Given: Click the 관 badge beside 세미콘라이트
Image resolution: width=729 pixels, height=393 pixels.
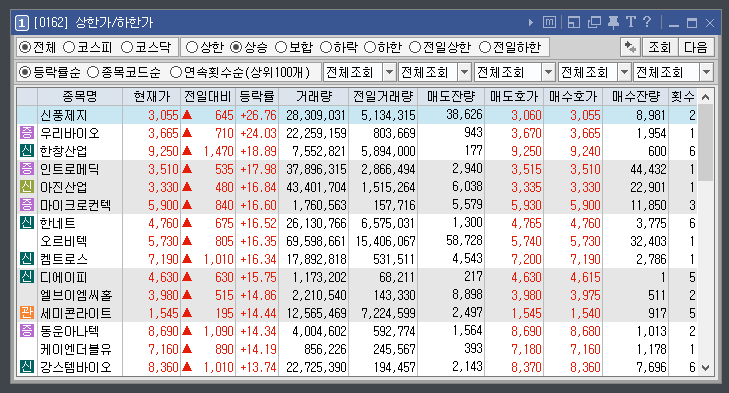Looking at the screenshot, I should coord(27,313).
